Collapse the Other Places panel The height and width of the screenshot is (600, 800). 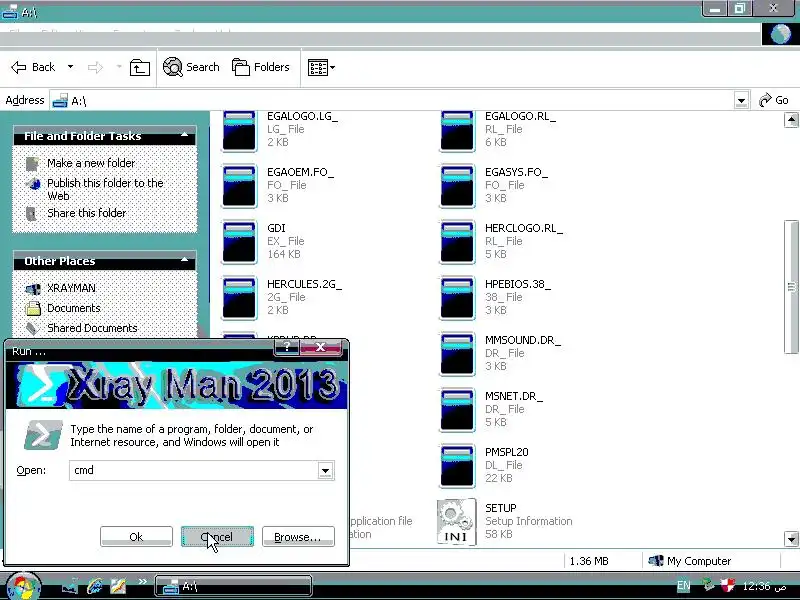click(185, 261)
